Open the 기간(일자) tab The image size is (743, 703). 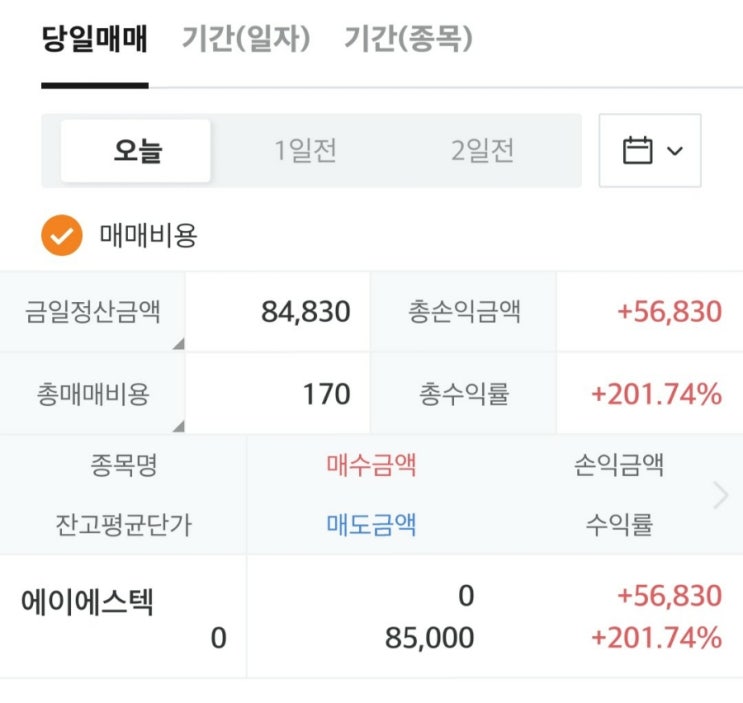[x=246, y=40]
